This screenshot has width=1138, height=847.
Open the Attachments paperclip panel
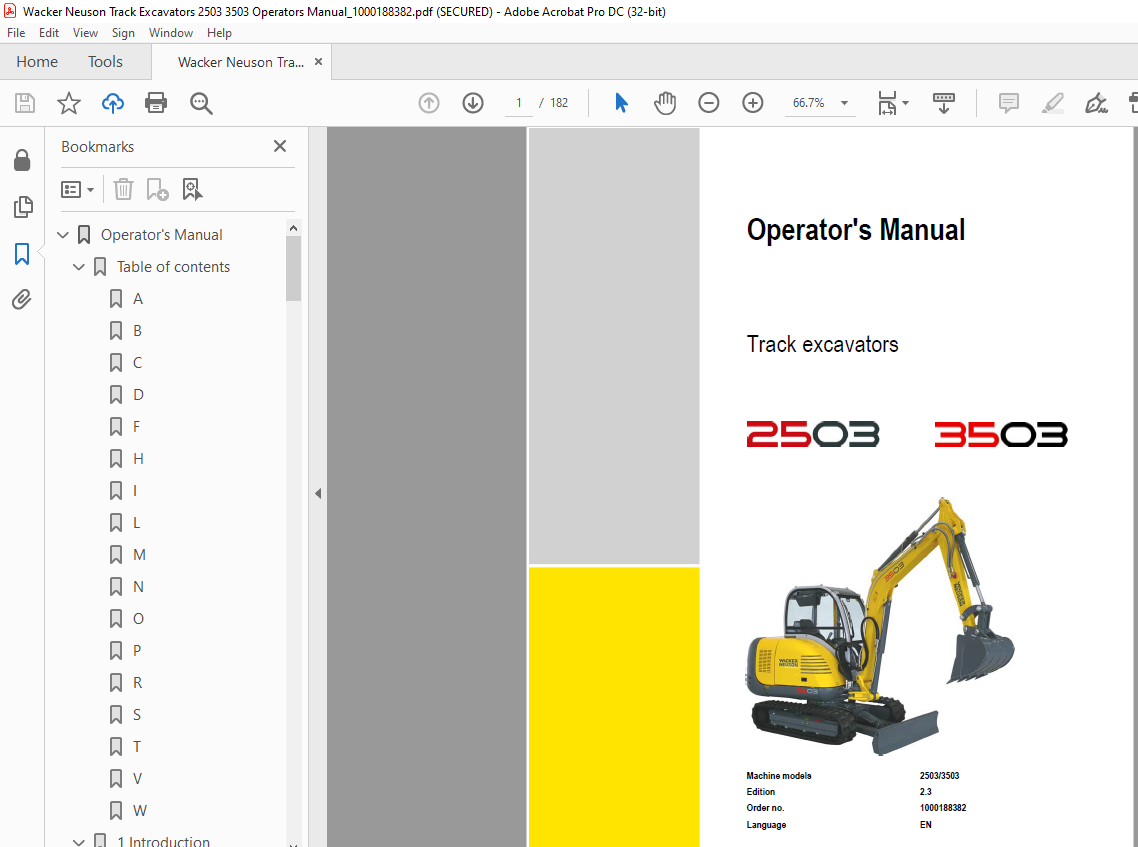(22, 300)
